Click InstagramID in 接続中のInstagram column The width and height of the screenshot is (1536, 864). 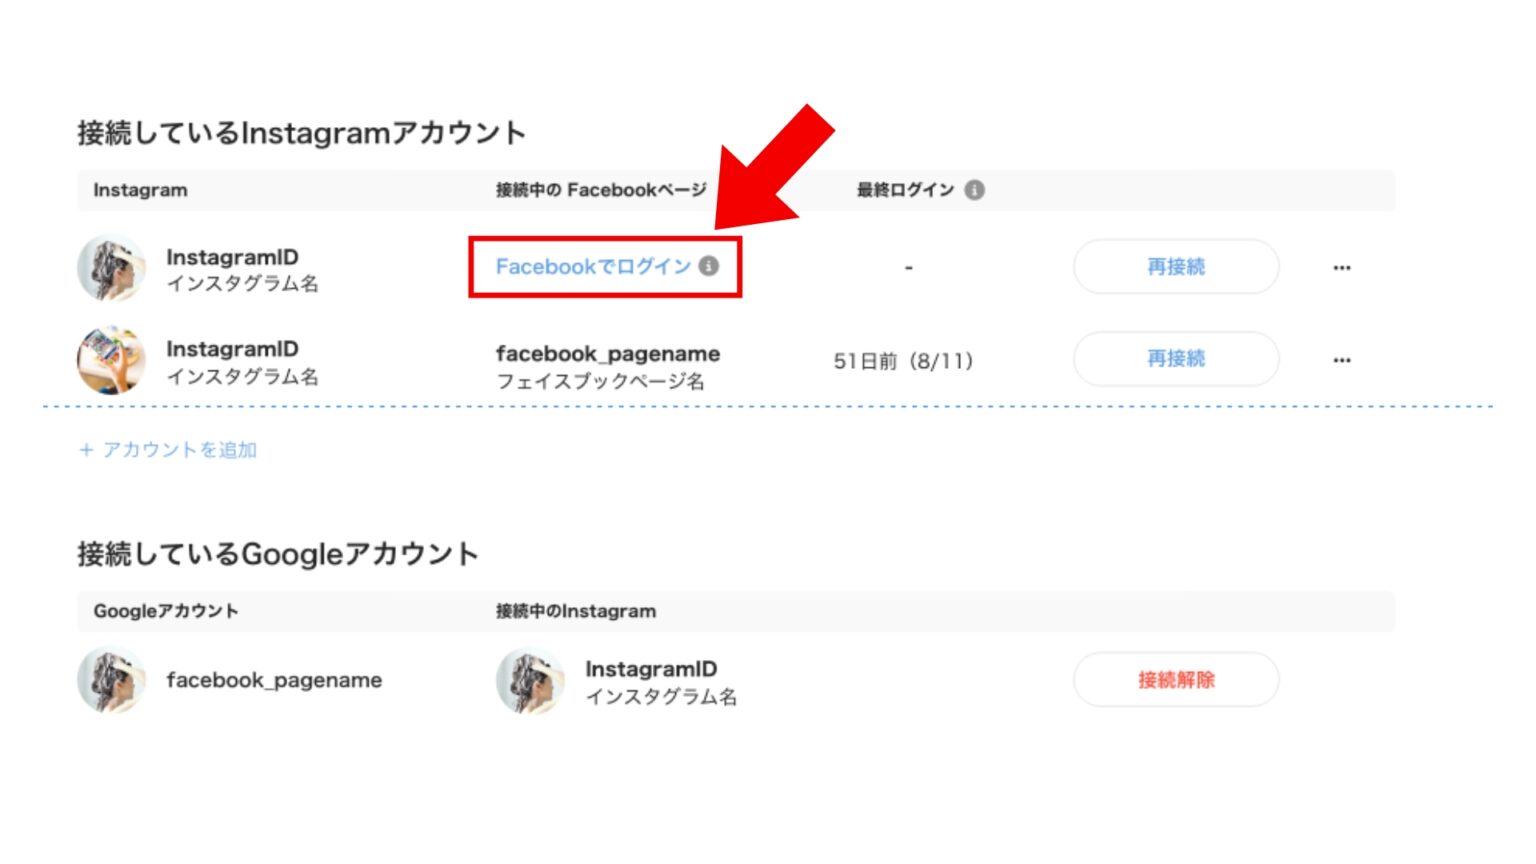tap(651, 669)
